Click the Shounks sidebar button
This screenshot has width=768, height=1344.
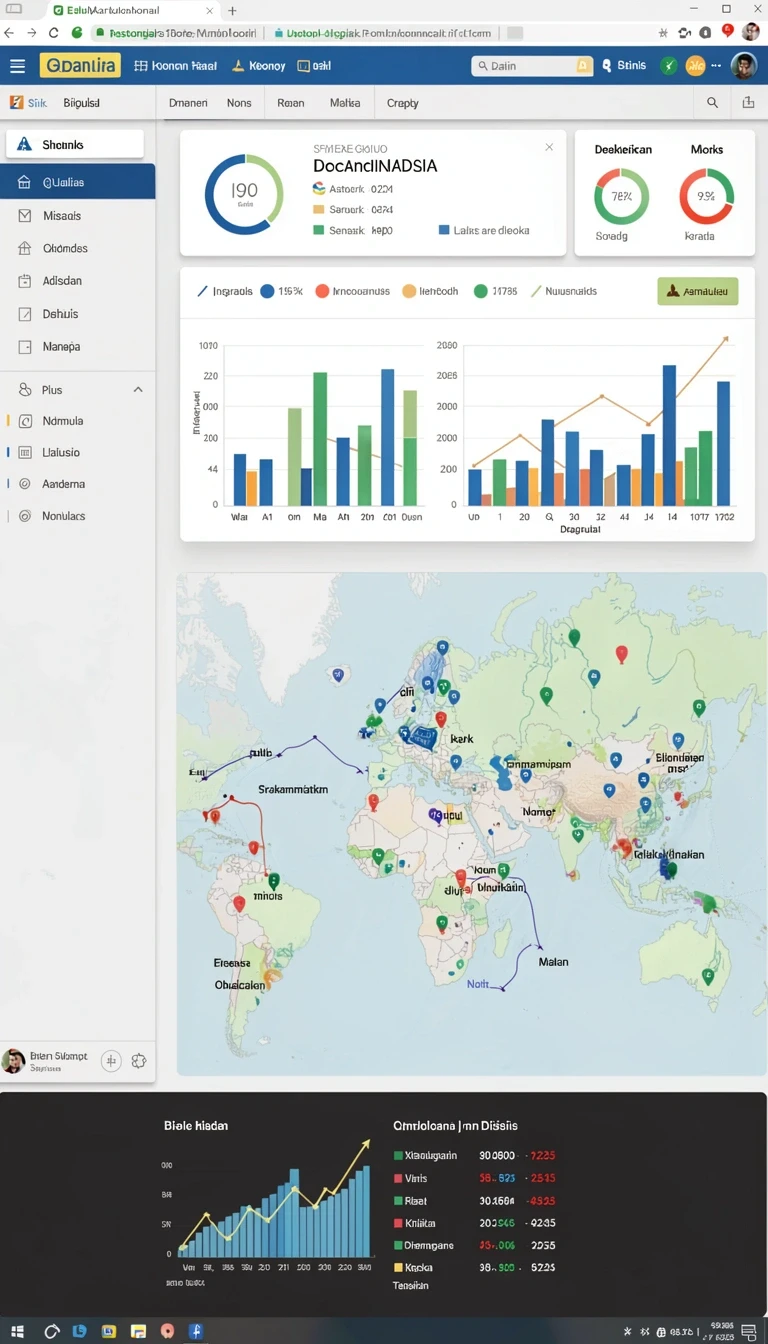[75, 145]
